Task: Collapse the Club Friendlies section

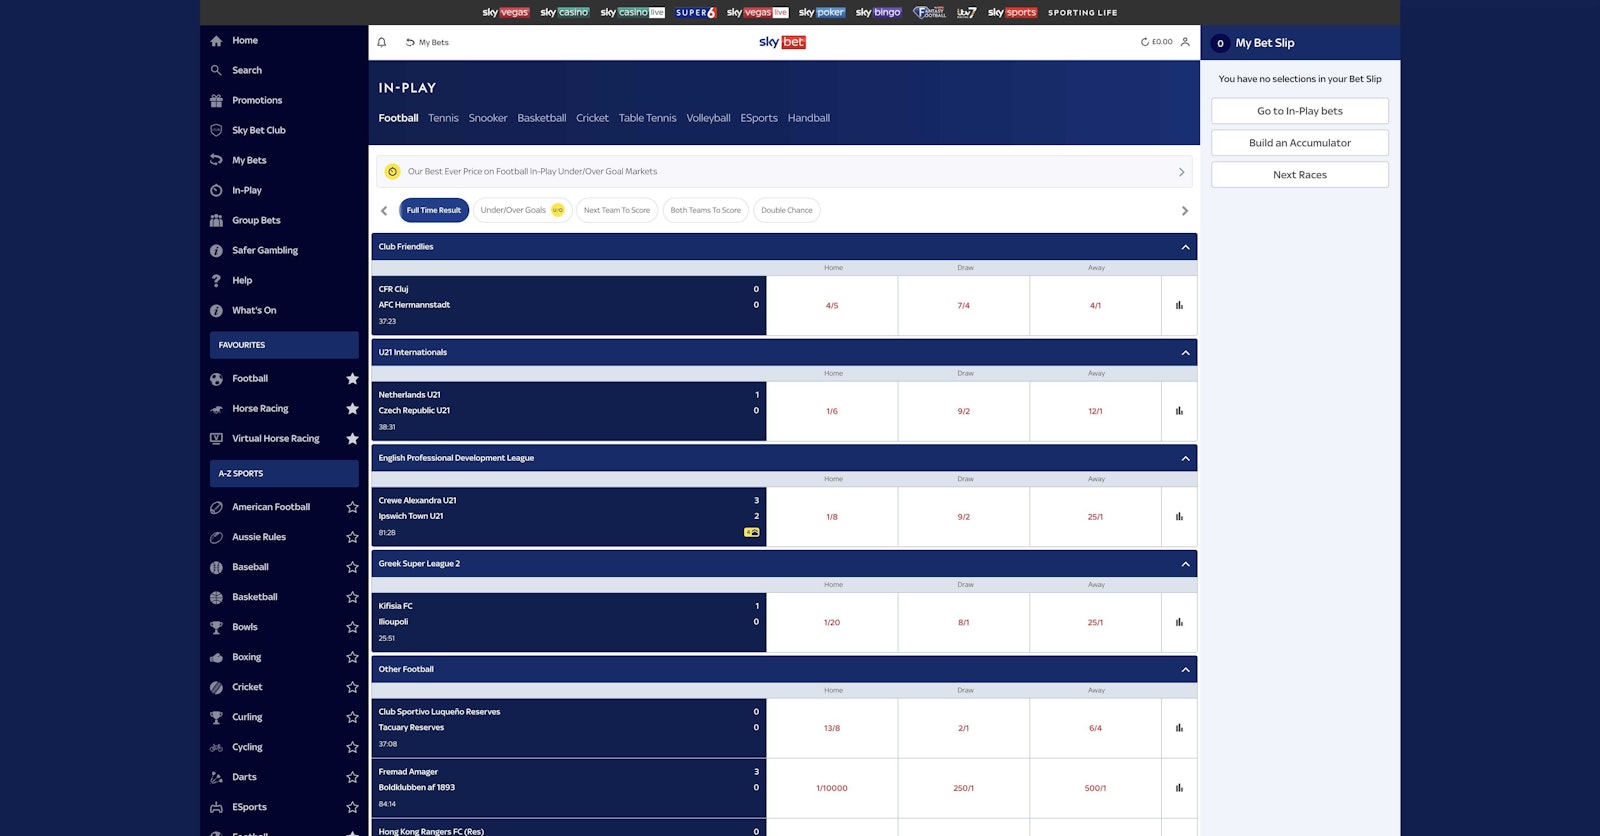Action: point(1185,247)
